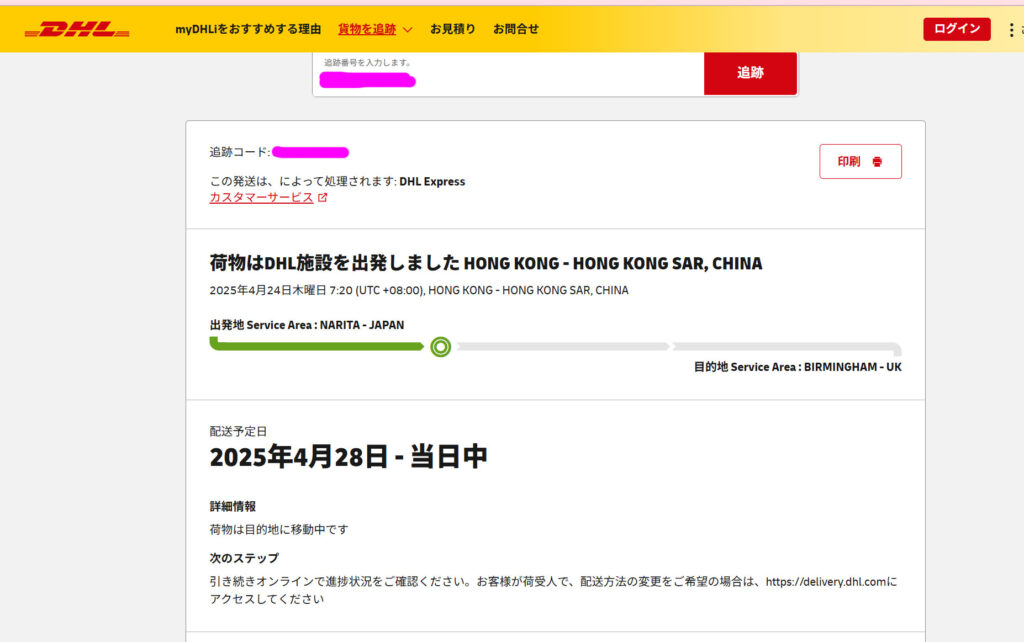Viewport: 1024px width, 642px height.
Task: Go to the お見積り page
Action: (453, 29)
